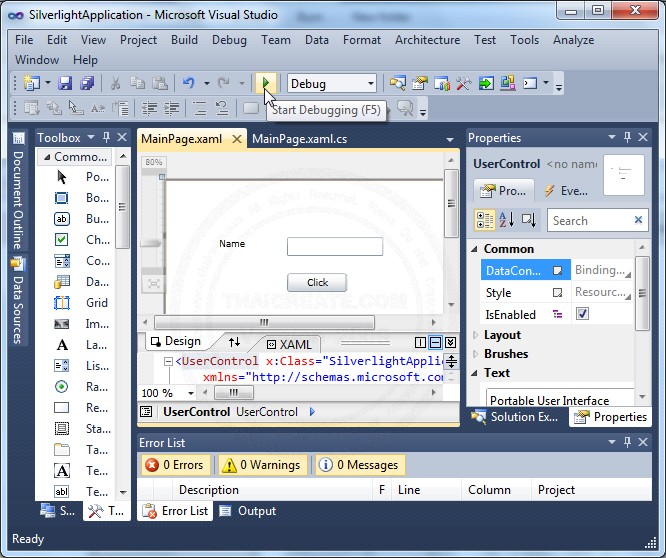Collapse the XAML pane toggle
Screen dimensions: 666x558
click(x=451, y=342)
